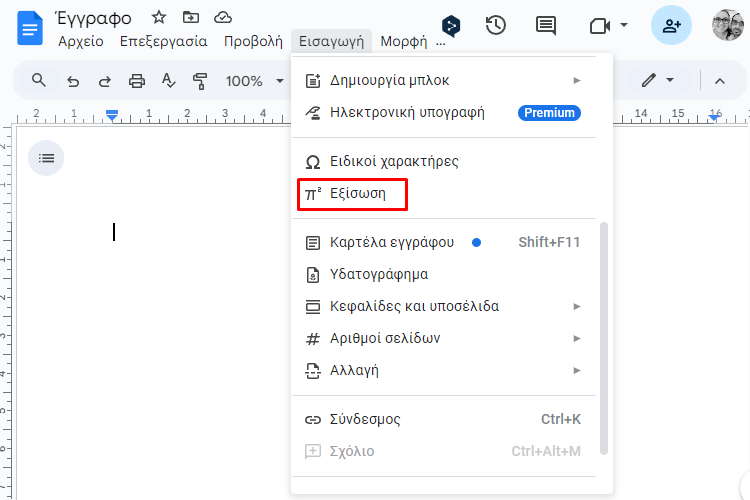
Task: Select the paint format roller icon
Action: (x=200, y=81)
